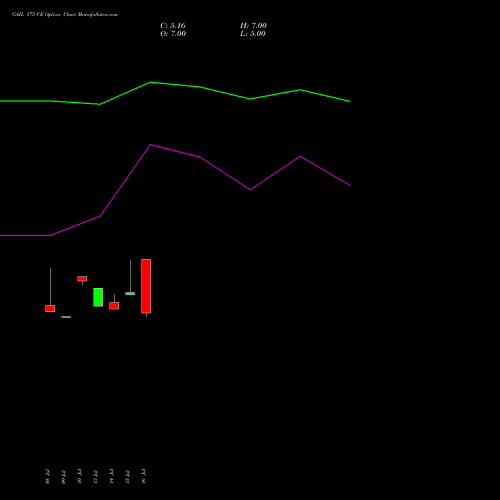
Task: Select the small red candle left of the tallest candle's neighbor with short wick
Action: [114, 306]
